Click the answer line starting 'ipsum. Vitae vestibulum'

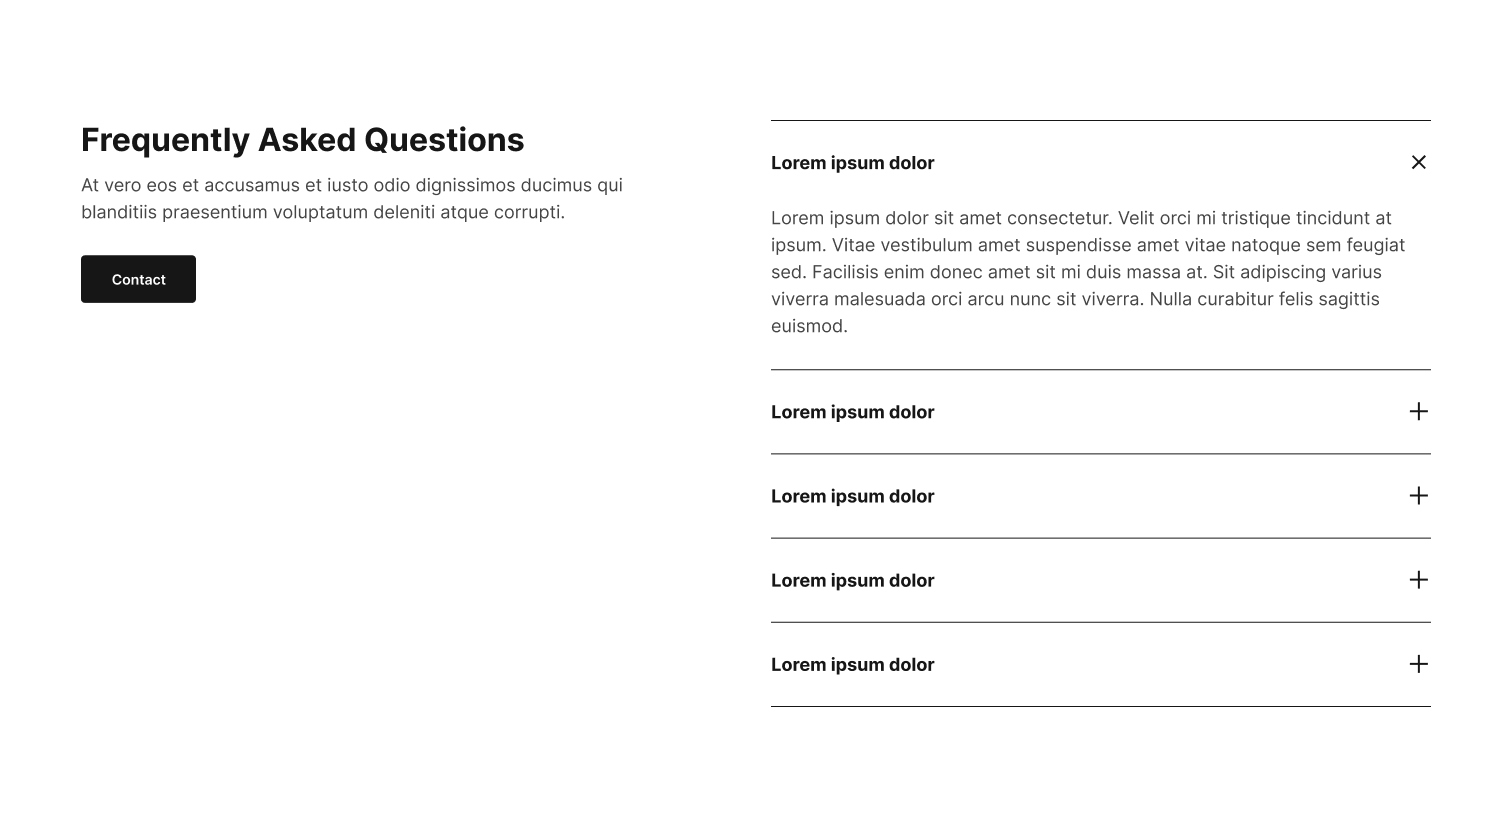(x=1088, y=245)
